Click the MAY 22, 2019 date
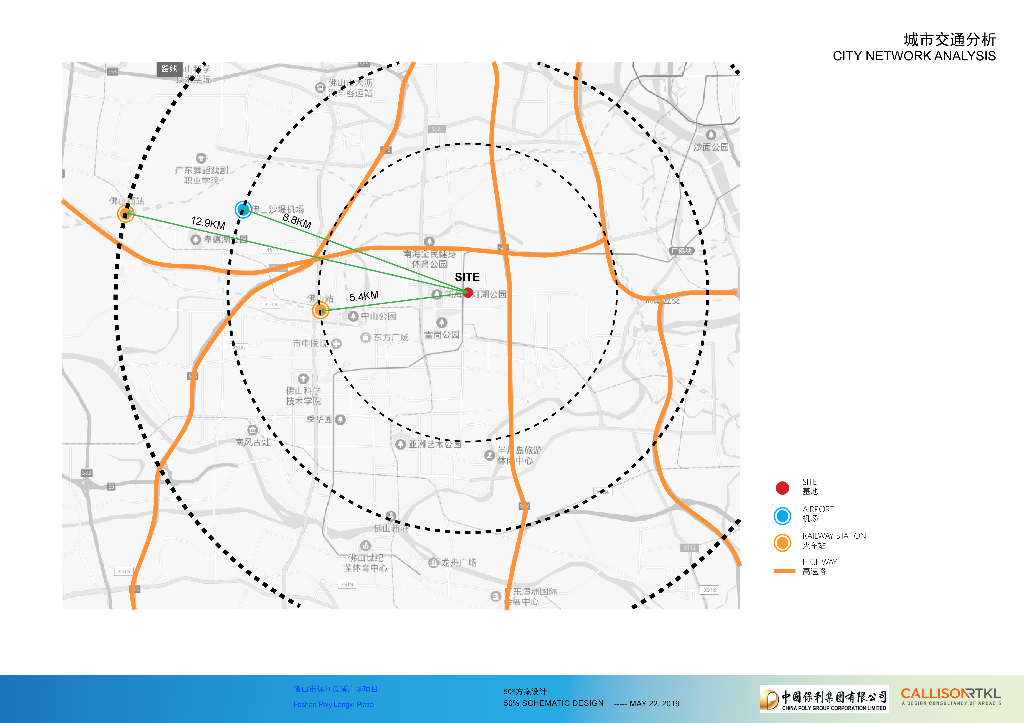Image resolution: width=1024 pixels, height=723 pixels. click(654, 703)
